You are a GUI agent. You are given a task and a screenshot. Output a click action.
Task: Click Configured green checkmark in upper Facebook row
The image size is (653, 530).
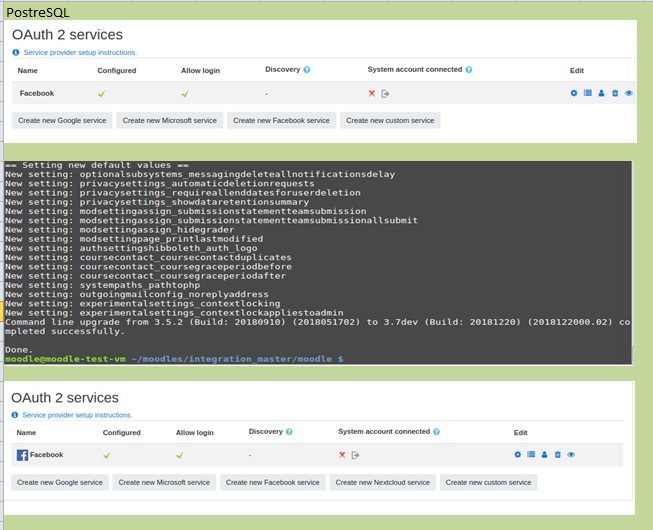(101, 94)
